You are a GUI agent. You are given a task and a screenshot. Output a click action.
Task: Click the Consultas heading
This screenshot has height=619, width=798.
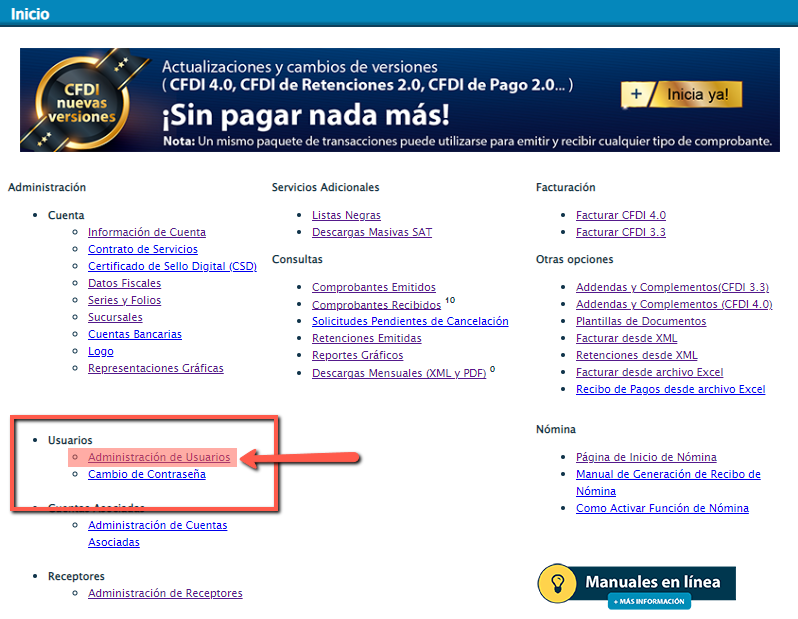tap(297, 259)
